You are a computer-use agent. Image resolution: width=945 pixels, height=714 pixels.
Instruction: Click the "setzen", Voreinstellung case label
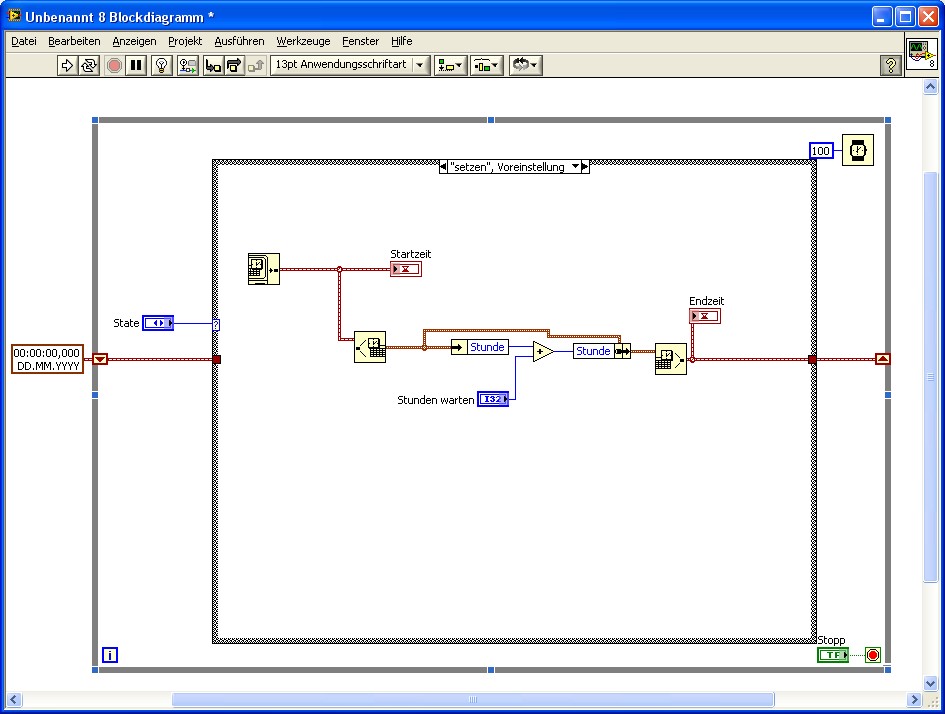[x=507, y=167]
